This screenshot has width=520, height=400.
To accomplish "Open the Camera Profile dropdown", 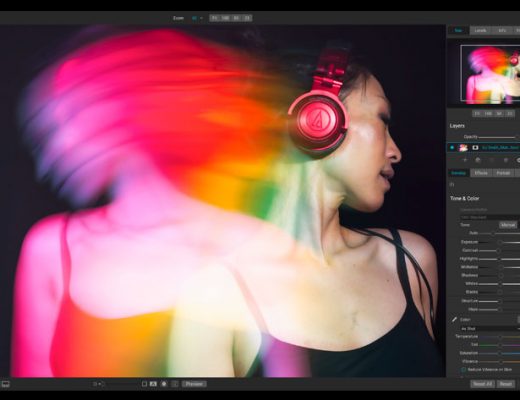I will 490,217.
